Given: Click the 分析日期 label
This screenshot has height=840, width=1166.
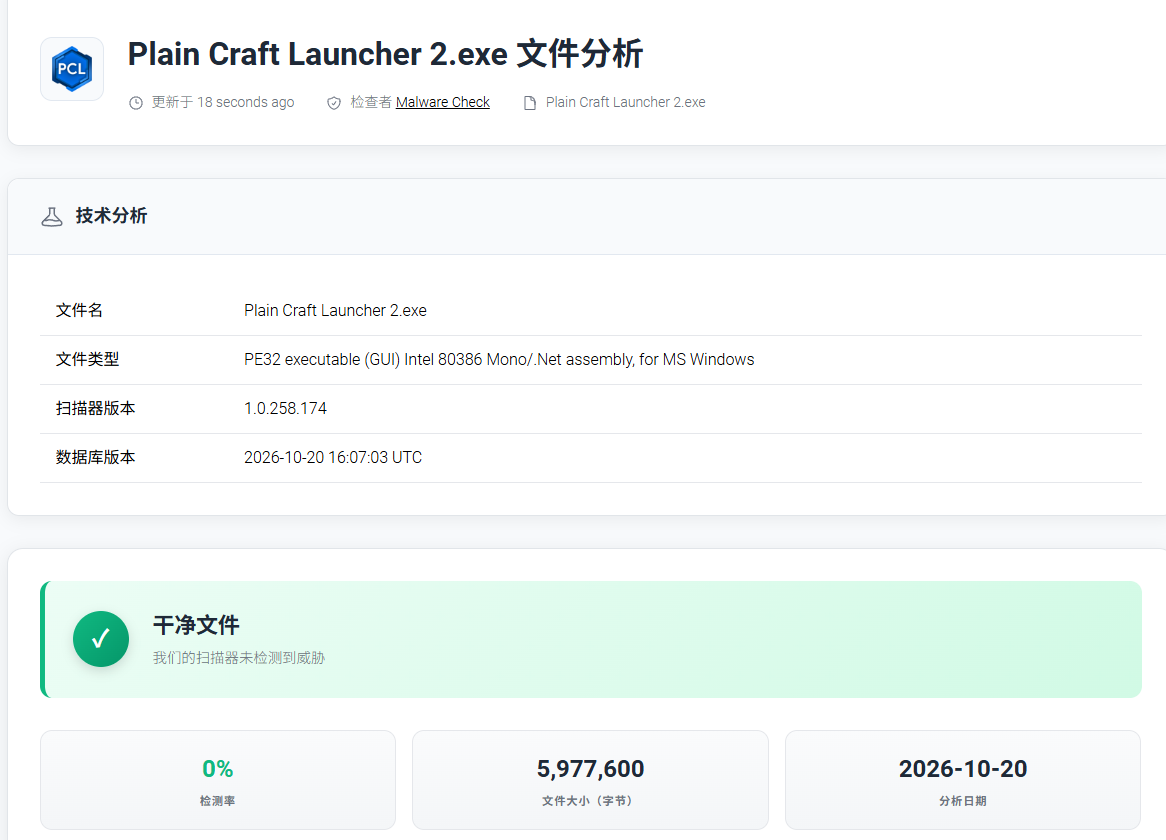Looking at the screenshot, I should [x=963, y=801].
